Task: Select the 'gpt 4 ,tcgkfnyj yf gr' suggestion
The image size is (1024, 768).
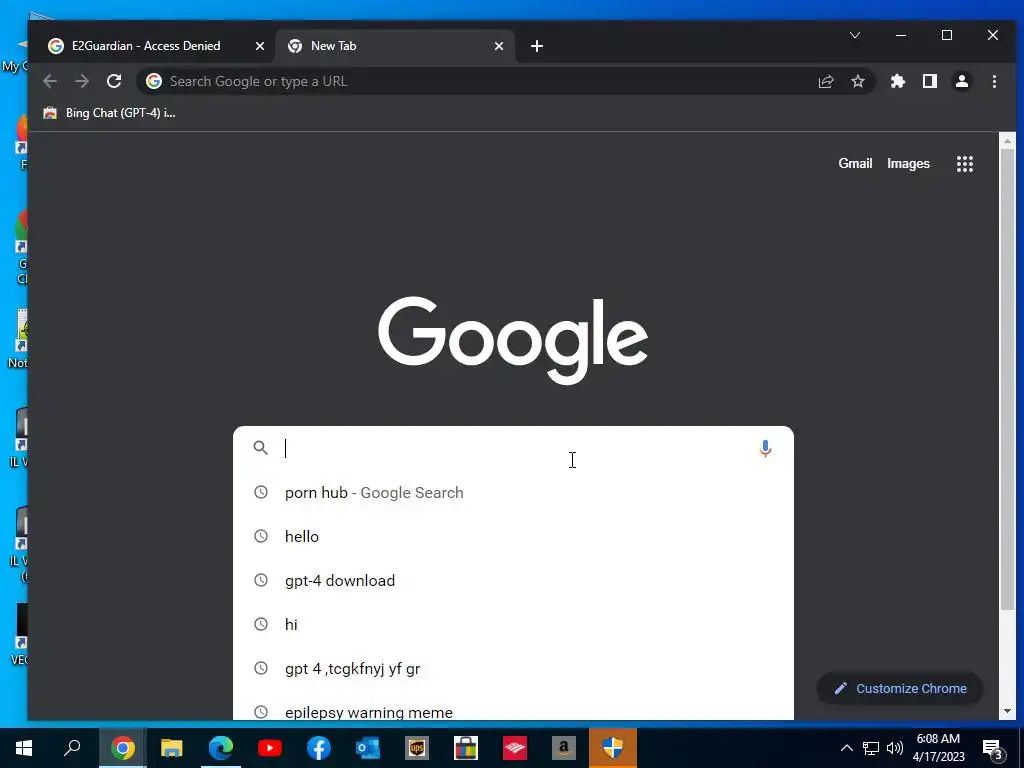Action: [x=513, y=669]
